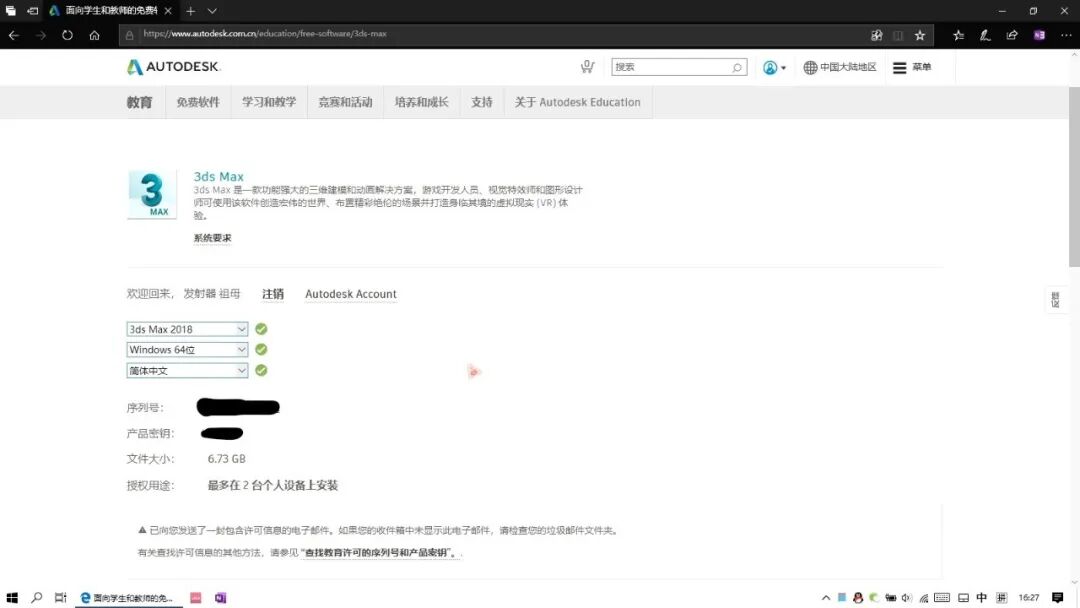The width and height of the screenshot is (1080, 608).
Task: Open the action center notifications
Action: coord(1057,598)
